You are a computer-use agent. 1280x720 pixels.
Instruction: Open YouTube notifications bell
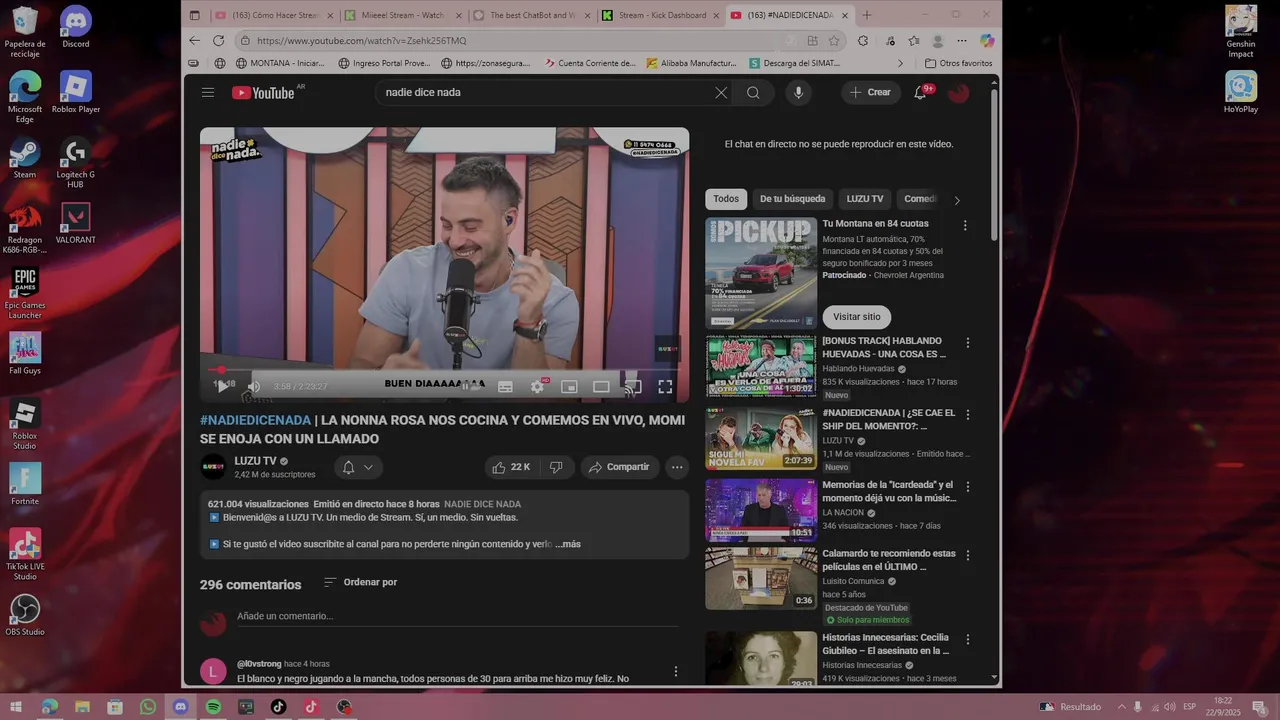click(x=920, y=92)
